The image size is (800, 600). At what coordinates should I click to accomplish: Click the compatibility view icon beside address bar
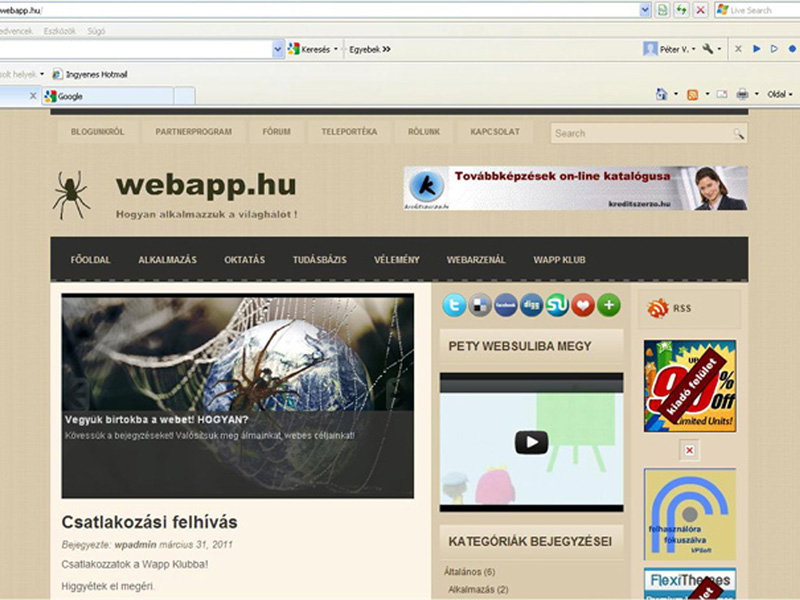point(662,10)
